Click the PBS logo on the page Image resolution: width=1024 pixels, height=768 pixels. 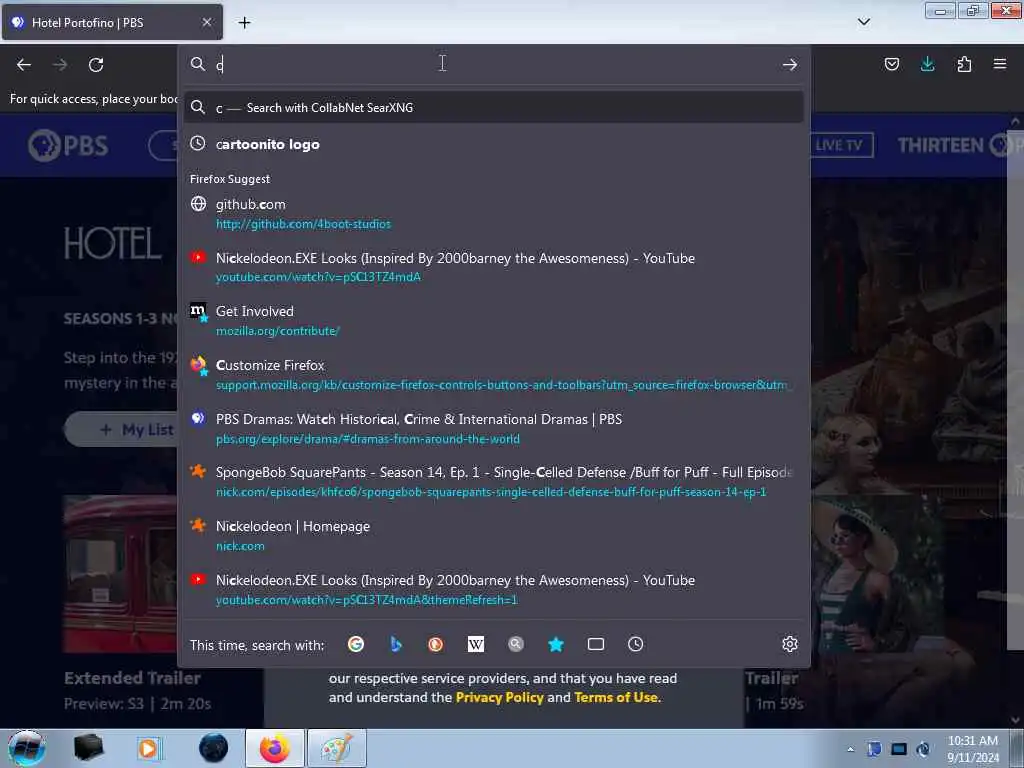[x=68, y=145]
